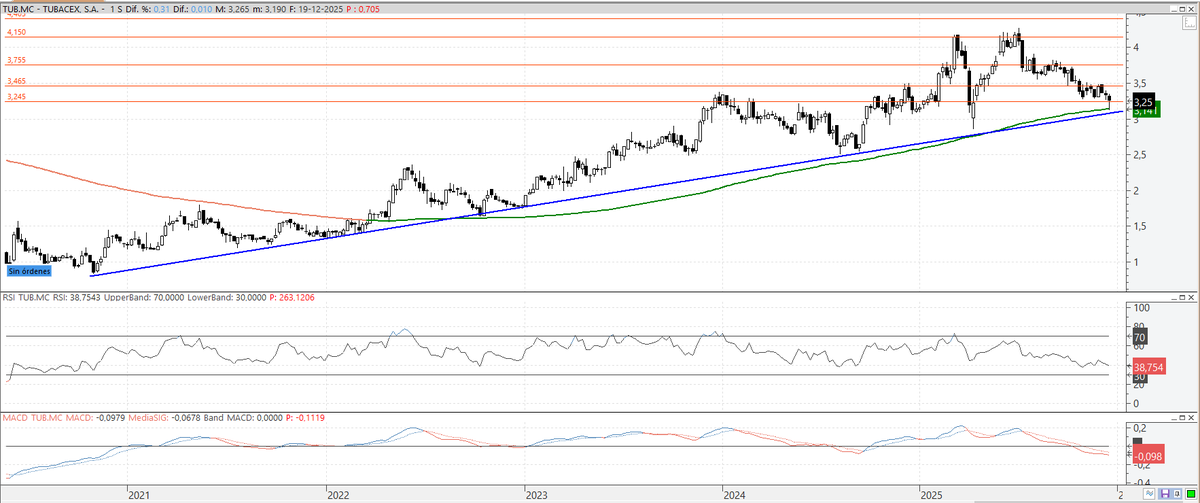This screenshot has width=1200, height=503.
Task: Click the 2021 label on the time axis
Action: (x=139, y=494)
